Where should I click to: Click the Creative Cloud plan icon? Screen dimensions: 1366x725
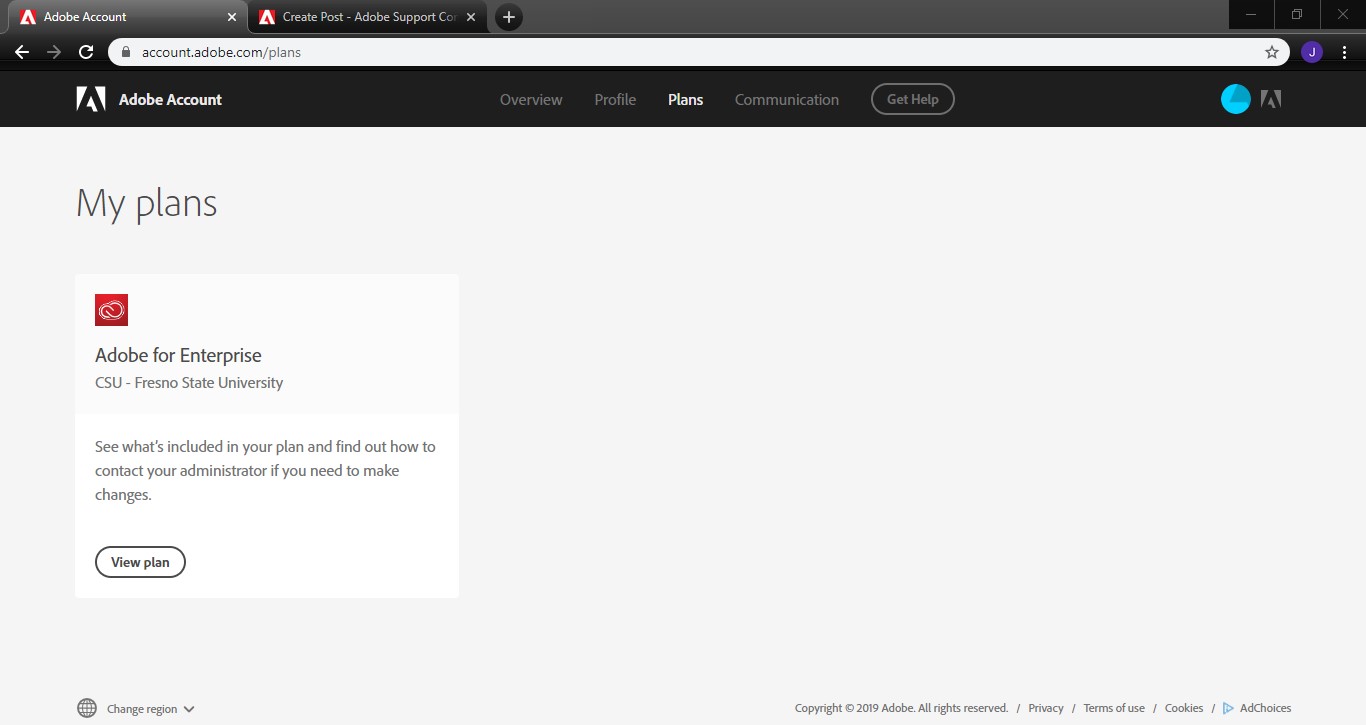111,310
